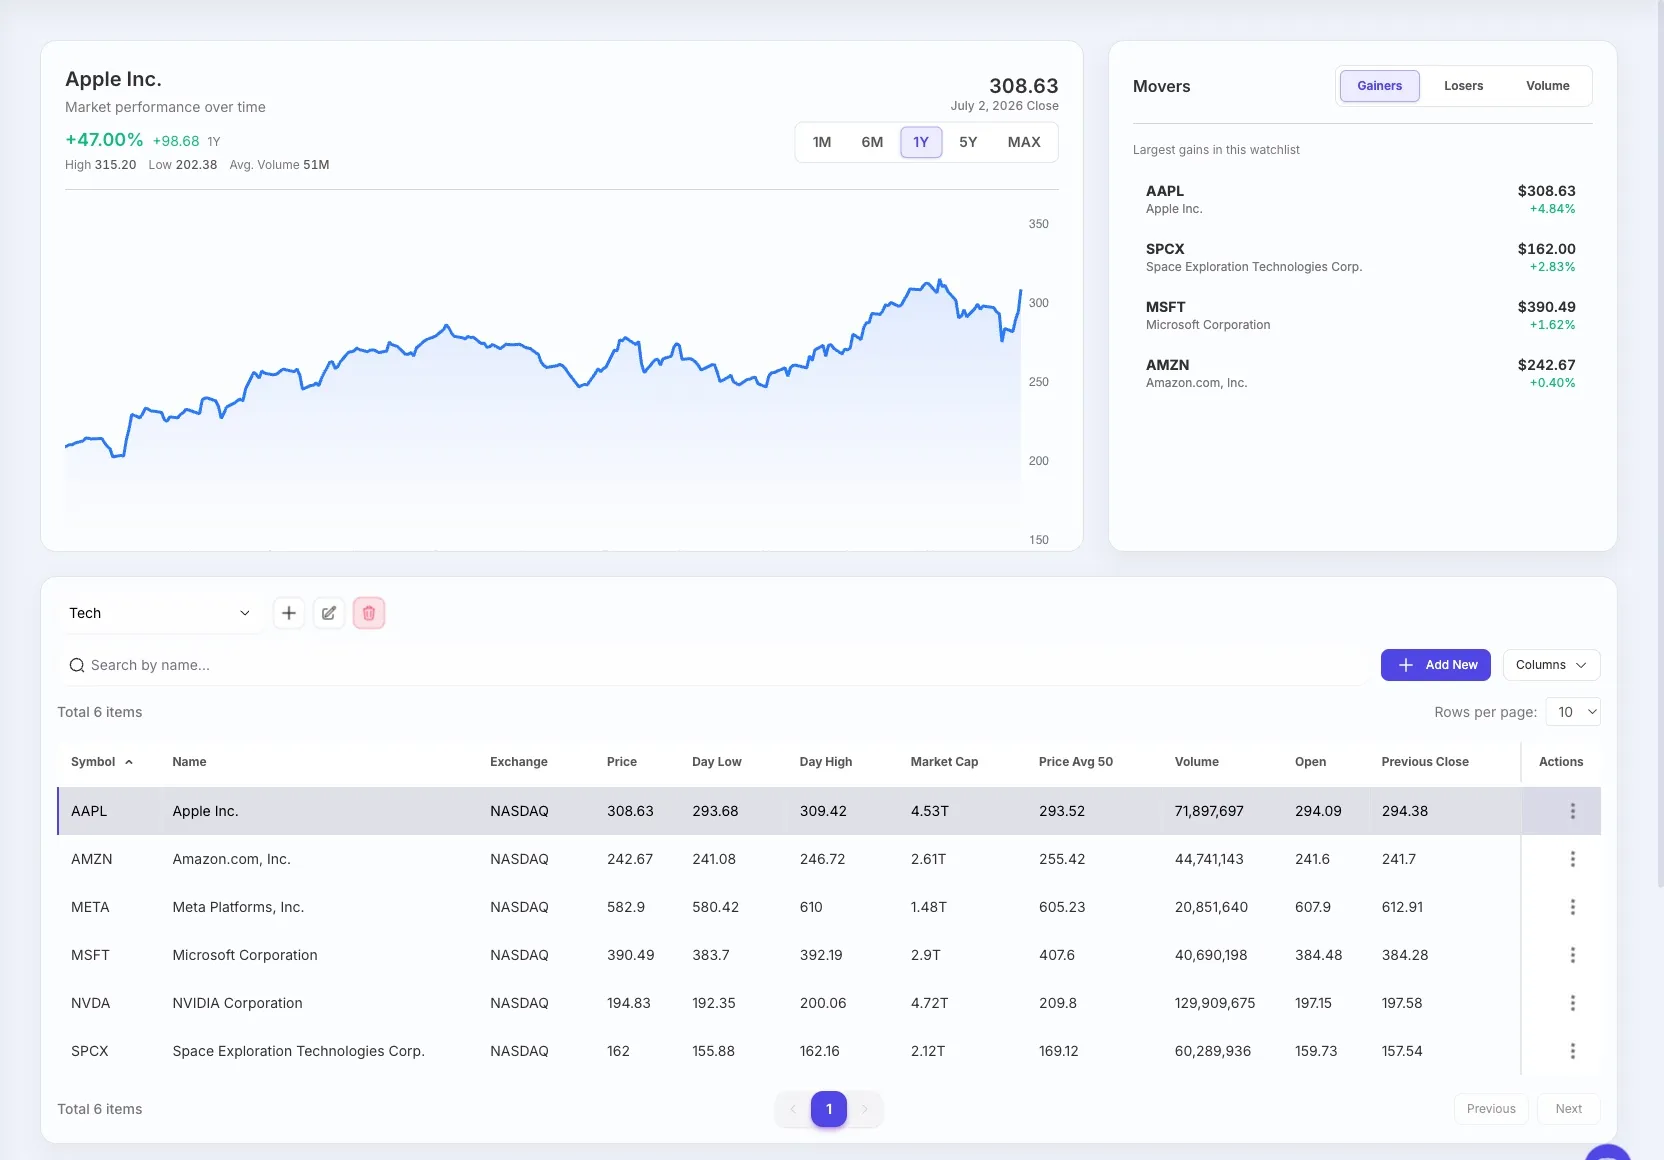Viewport: 1664px width, 1160px height.
Task: Click the plus icon to add watchlist
Action: click(289, 613)
